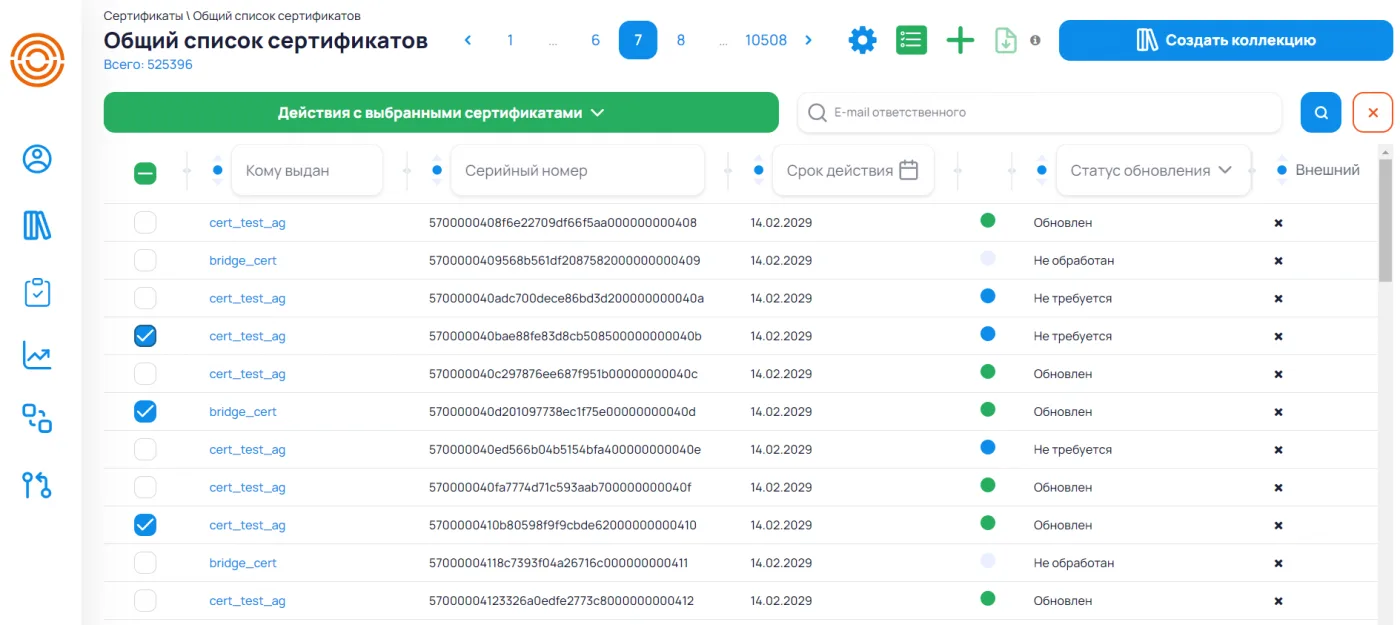Click Всего: 525396 total count

pos(148,64)
